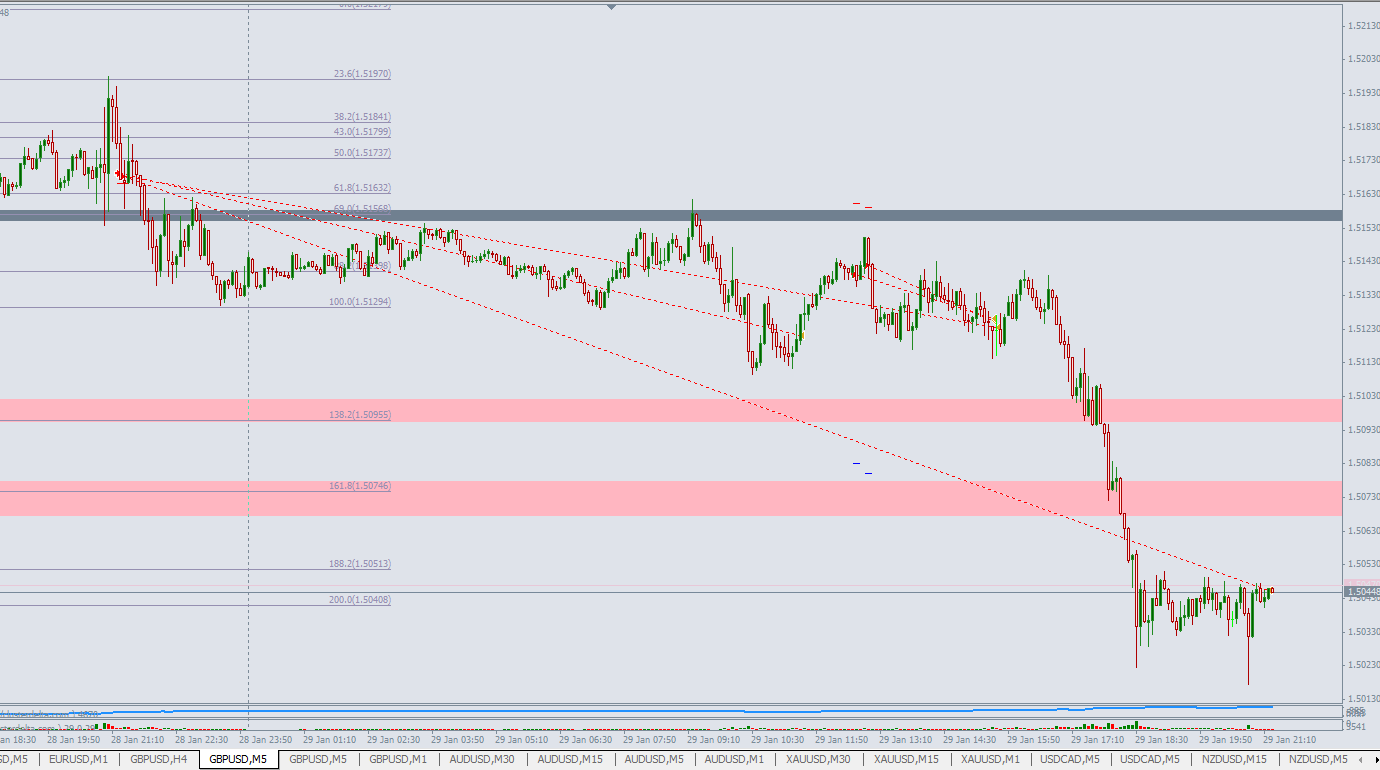Image resolution: width=1380 pixels, height=770 pixels.
Task: Open the AUDUSD,M30 chart tab
Action: click(x=482, y=760)
